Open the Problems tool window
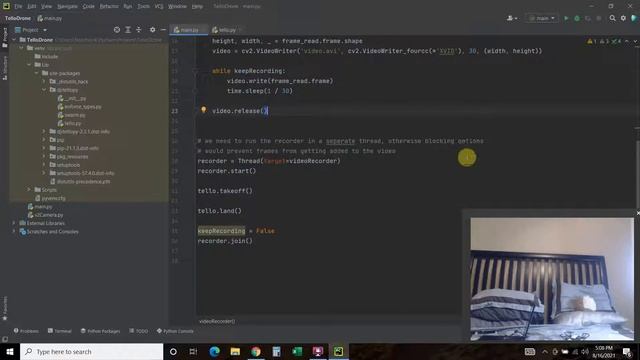Screen dimensions: 640x360 pos(26,331)
